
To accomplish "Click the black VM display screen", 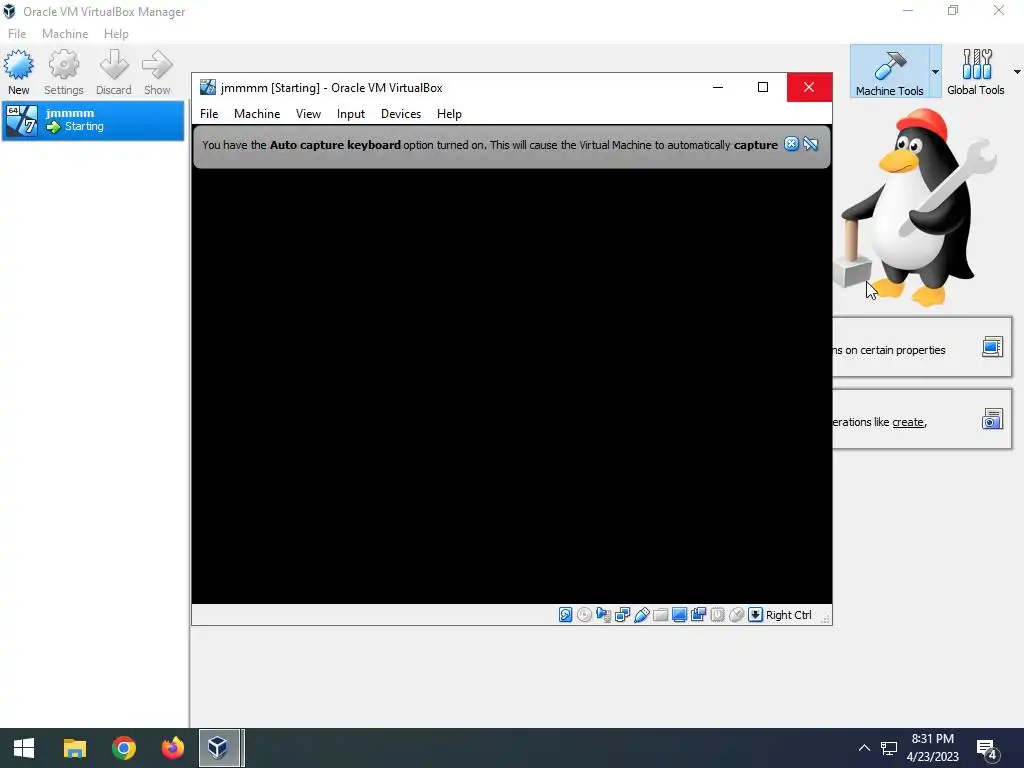I will pyautogui.click(x=511, y=385).
